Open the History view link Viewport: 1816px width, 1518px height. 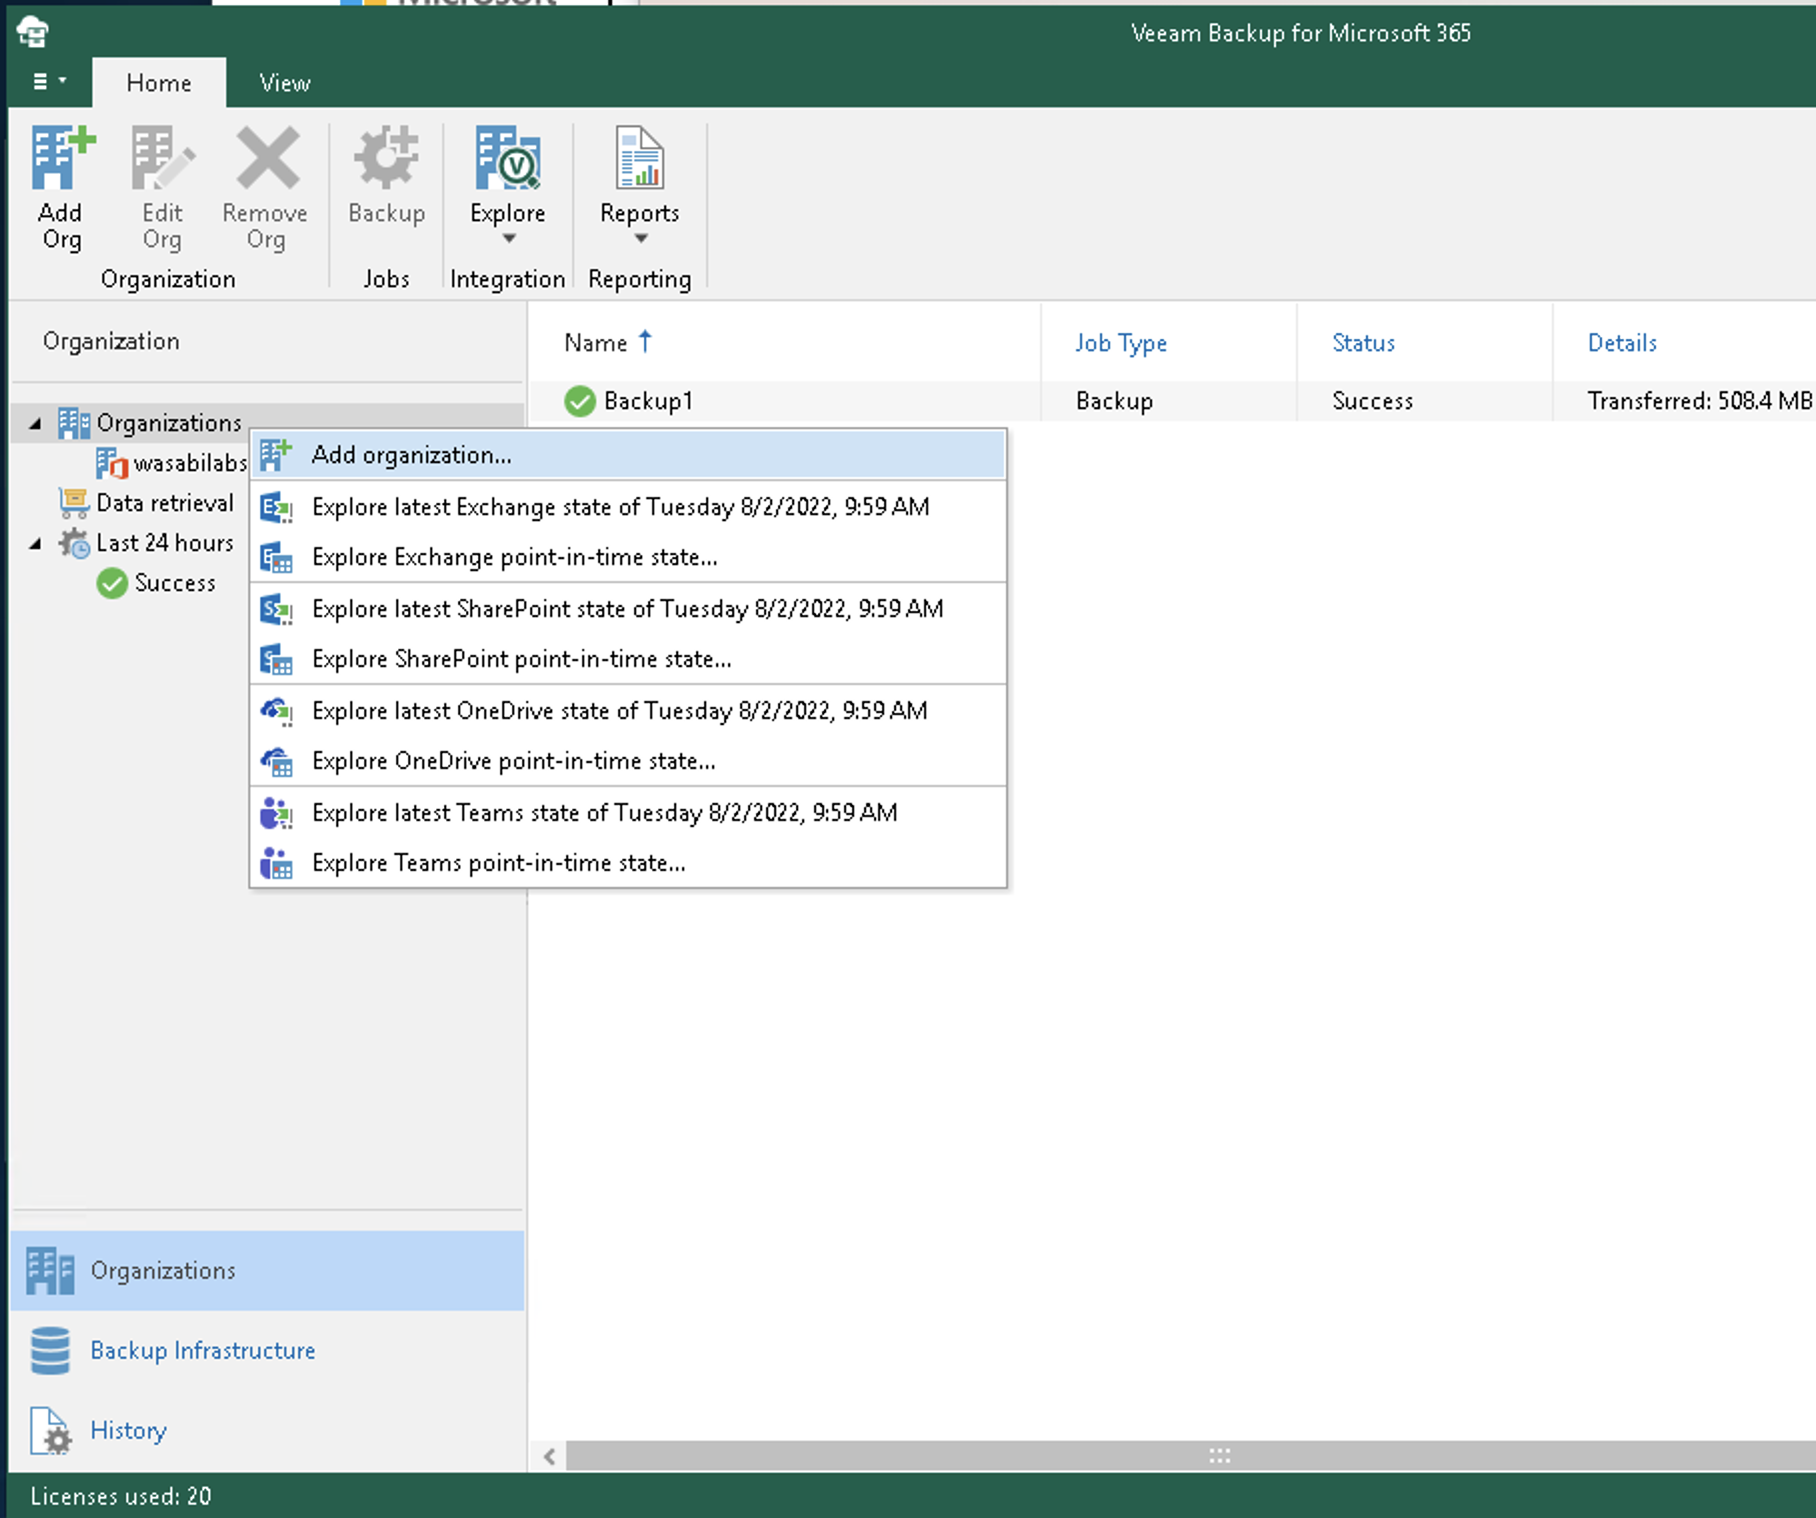[x=128, y=1431]
